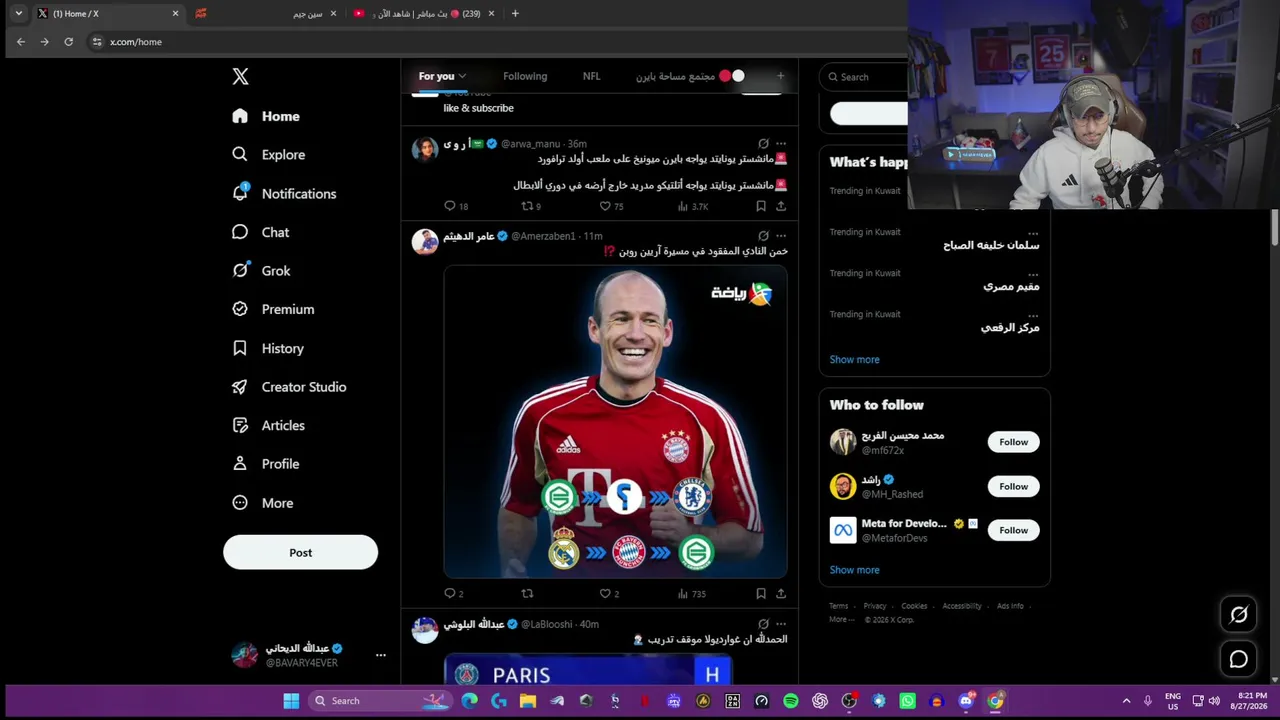View analytics of the @arwa_manu post
The image size is (1280, 720).
(693, 206)
